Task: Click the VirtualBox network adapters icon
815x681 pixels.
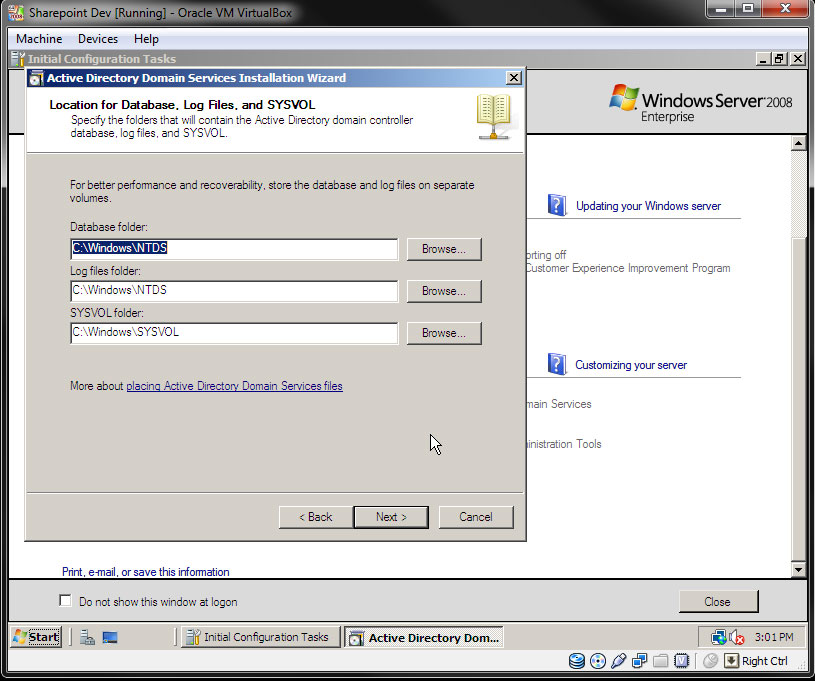Action: [x=639, y=661]
